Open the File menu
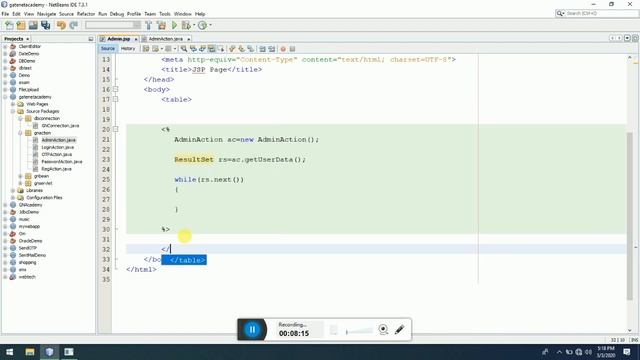Image resolution: width=640 pixels, height=360 pixels. tap(5, 13)
